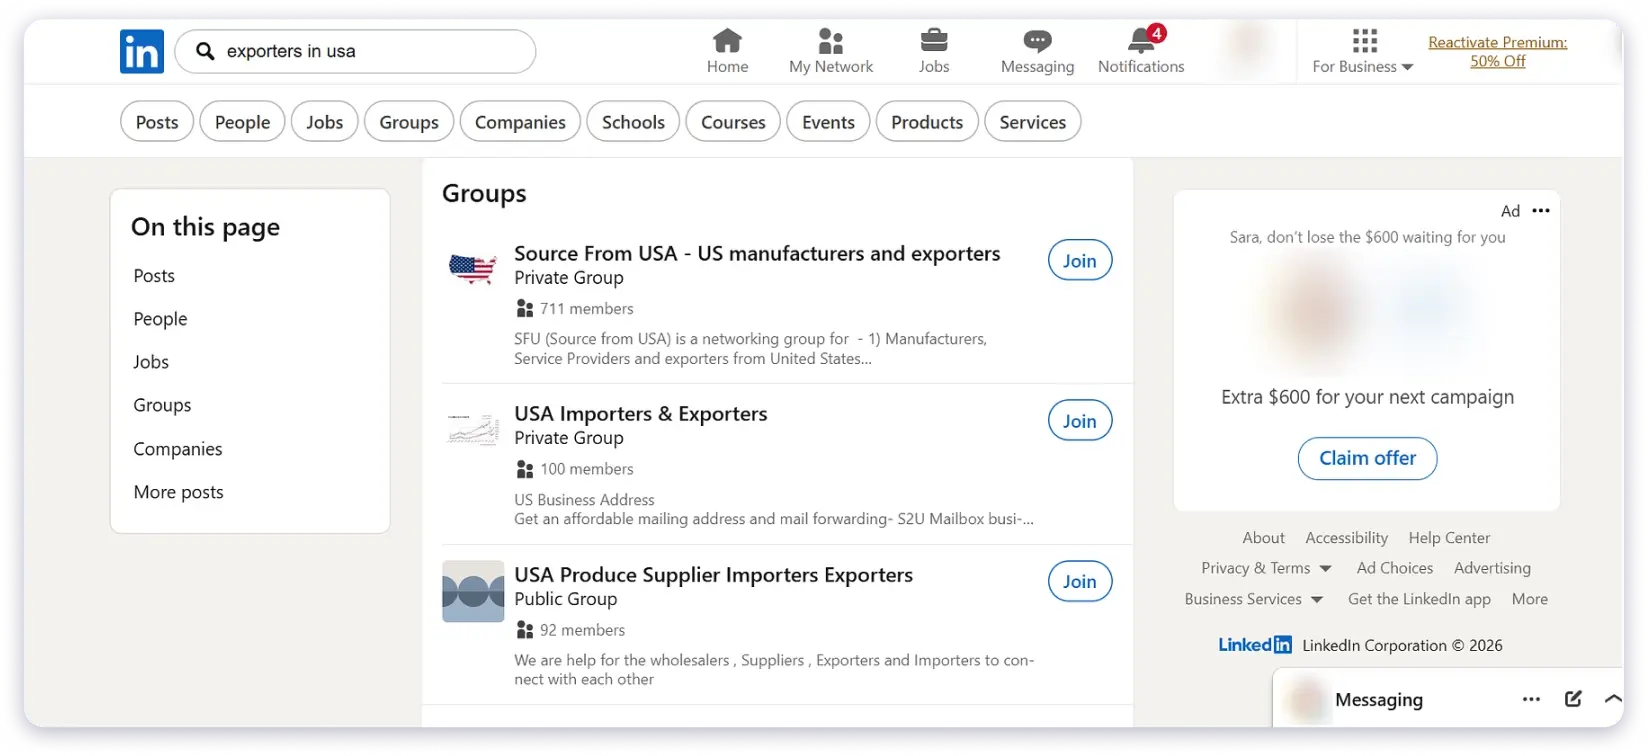
Task: Open the My Network icon
Action: click(830, 40)
